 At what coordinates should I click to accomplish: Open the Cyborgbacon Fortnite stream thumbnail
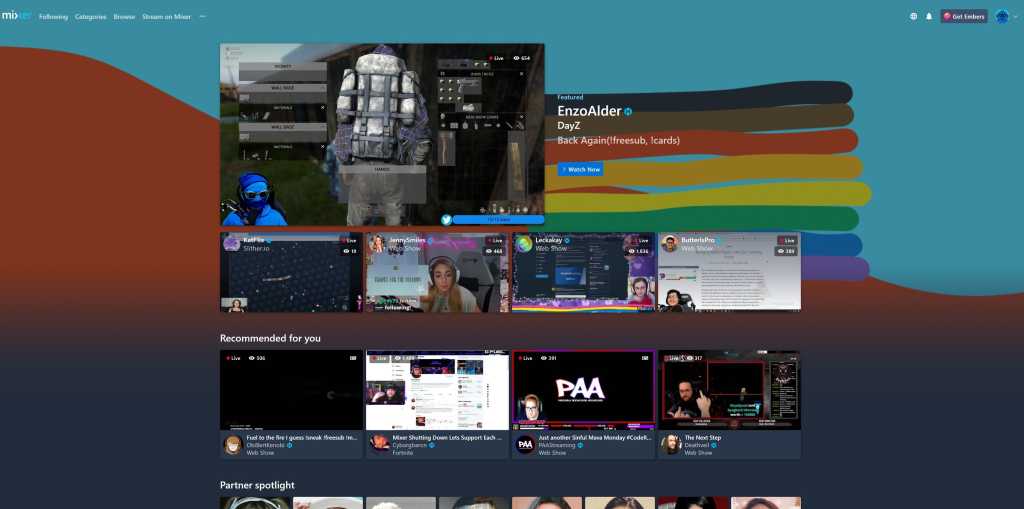(437, 389)
